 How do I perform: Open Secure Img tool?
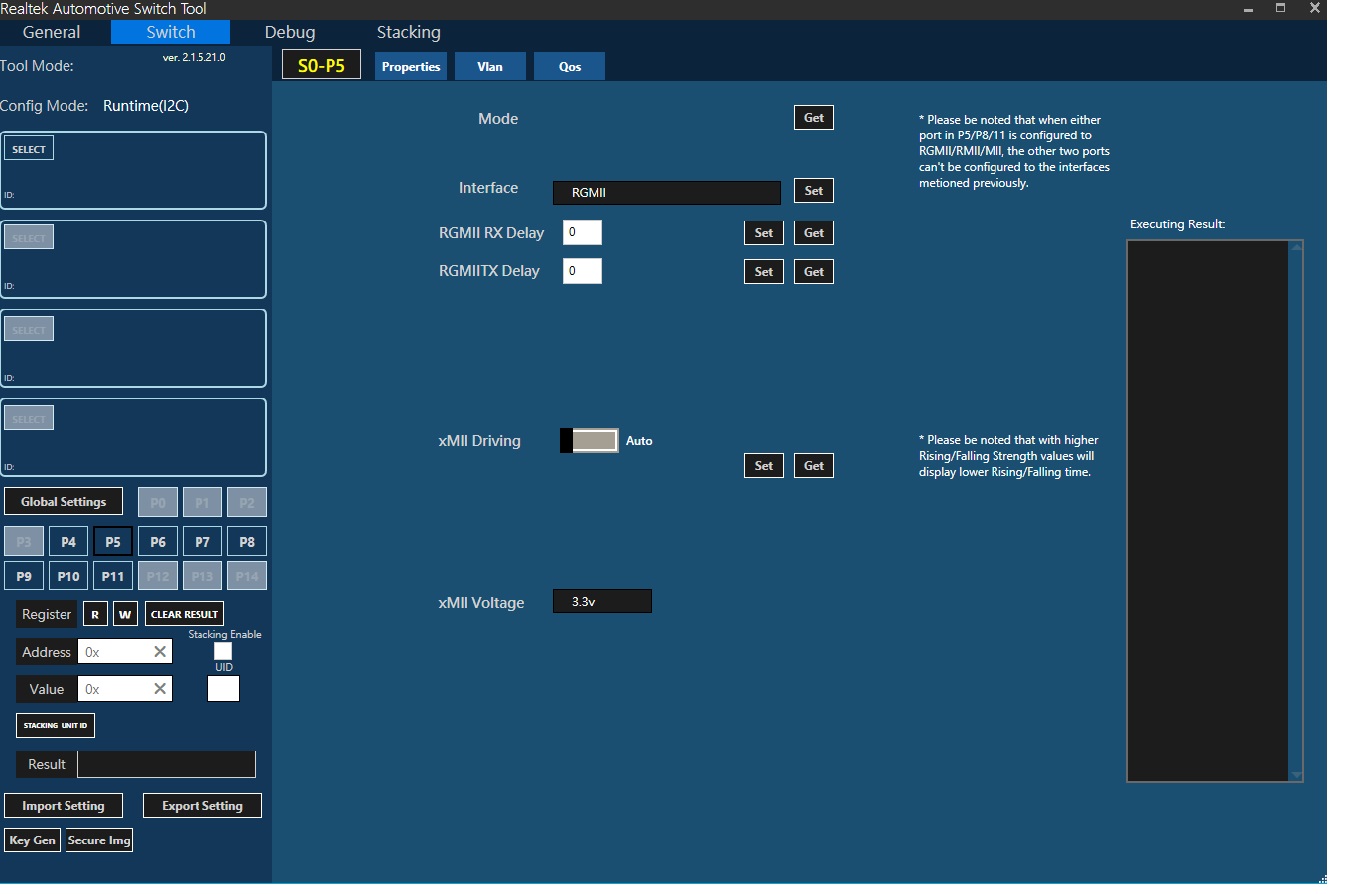point(99,840)
